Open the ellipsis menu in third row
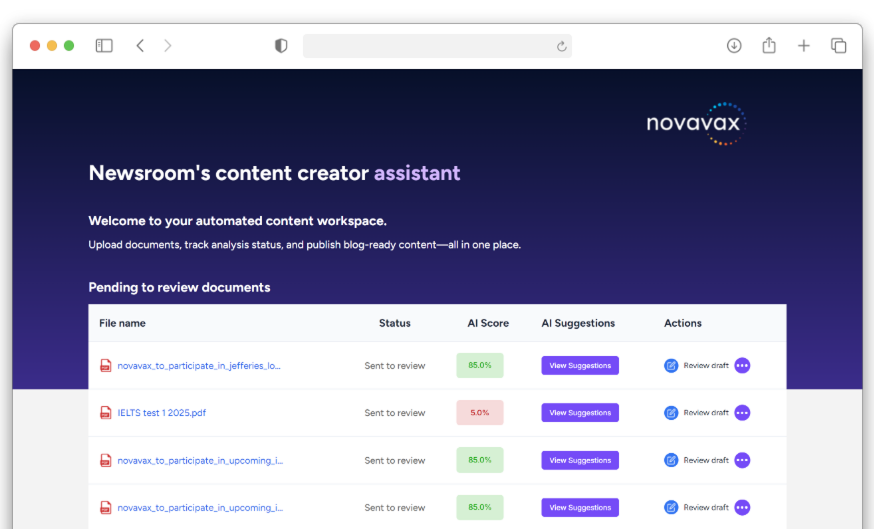This screenshot has width=874, height=529. tap(742, 460)
